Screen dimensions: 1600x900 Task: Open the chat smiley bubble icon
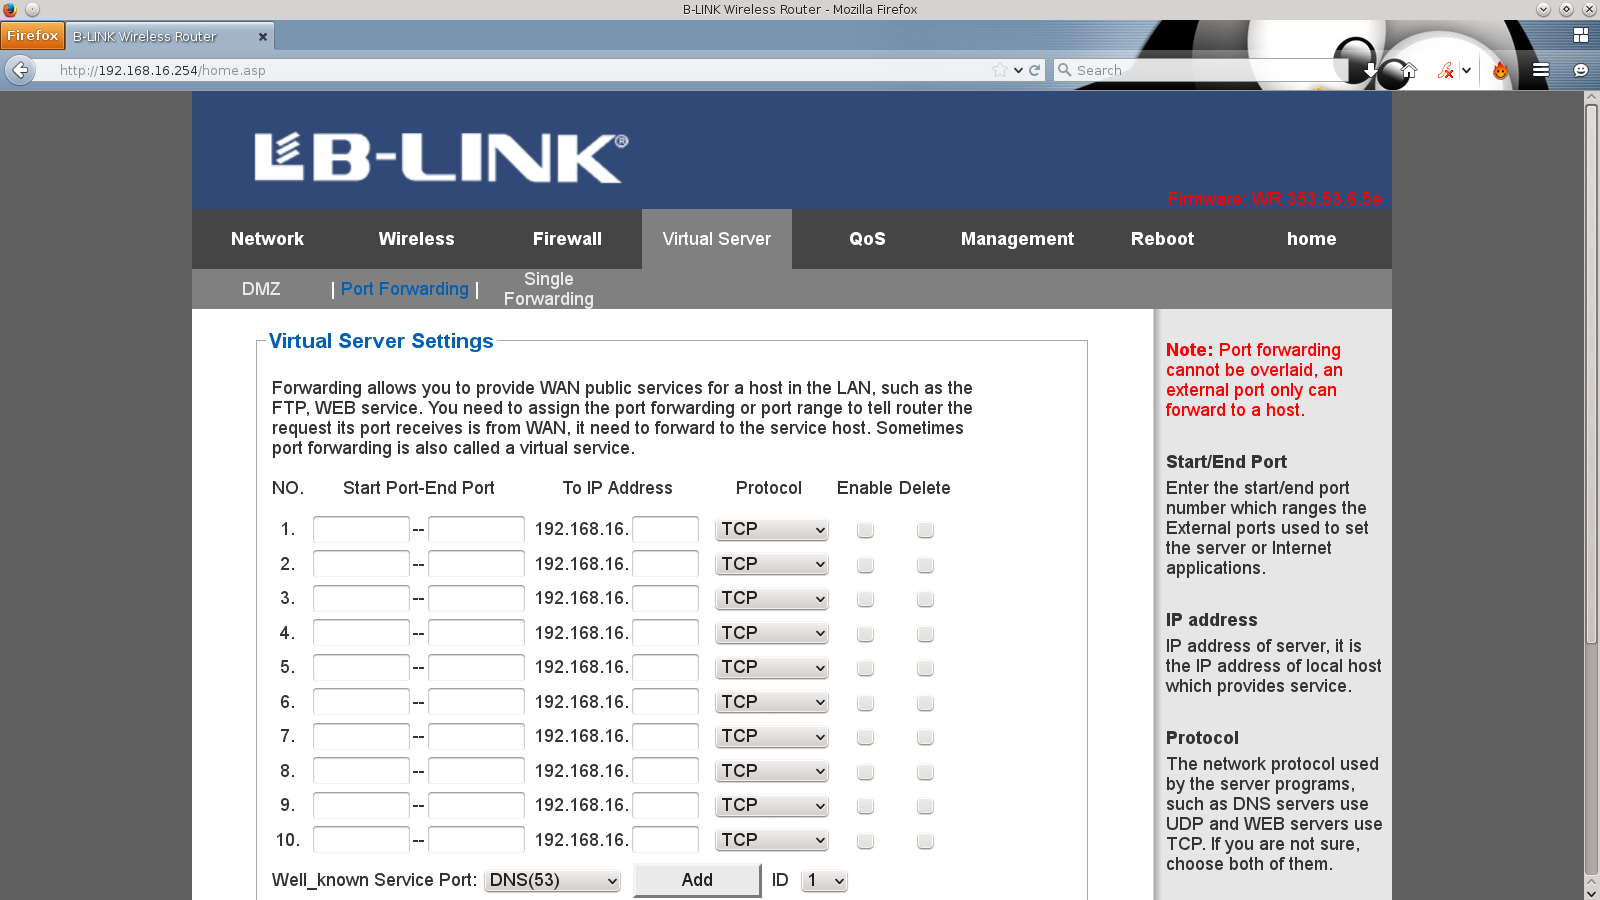click(1581, 70)
